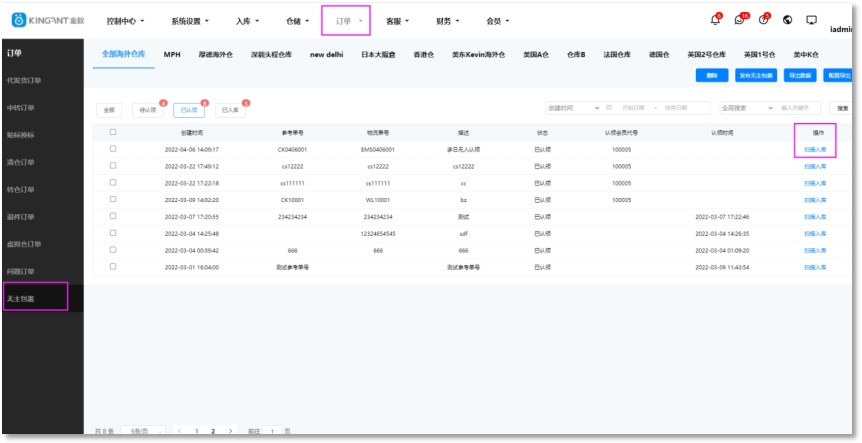Screen dimensions: 862x443
Task: Open the 全局搜索 dropdown
Action: click(747, 108)
